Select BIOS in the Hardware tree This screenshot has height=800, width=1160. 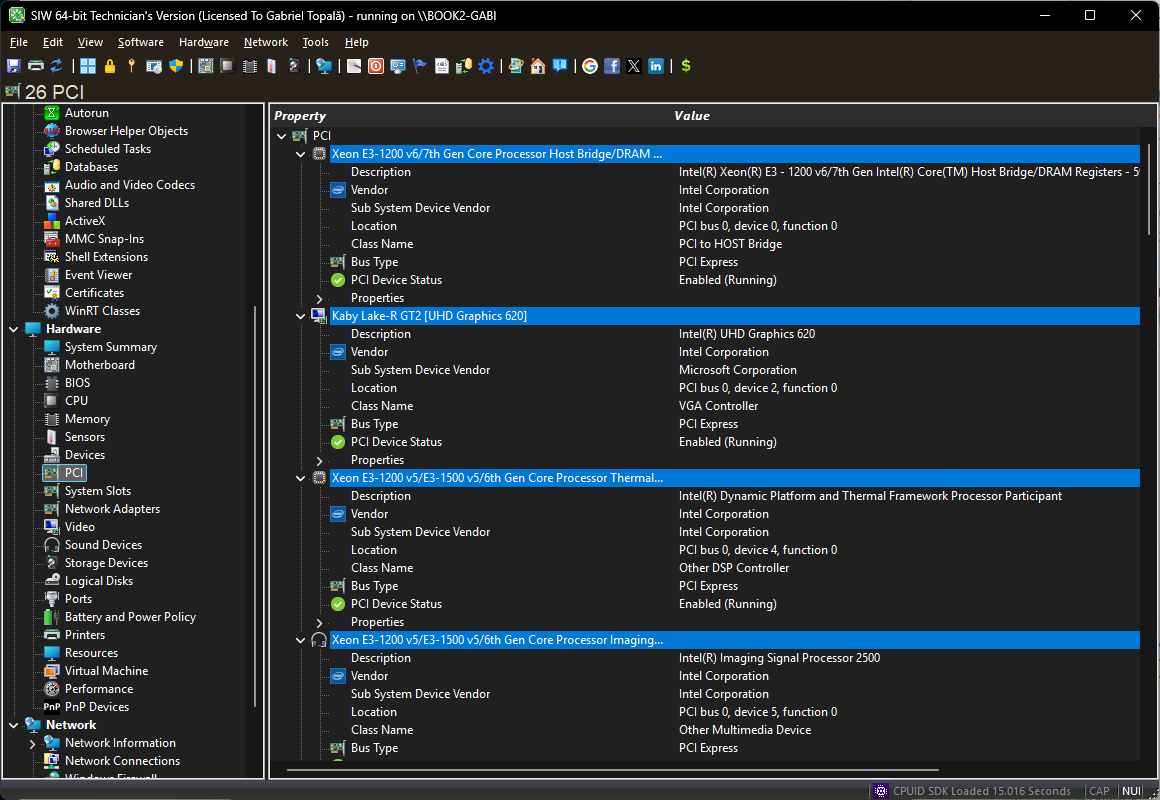coord(77,383)
